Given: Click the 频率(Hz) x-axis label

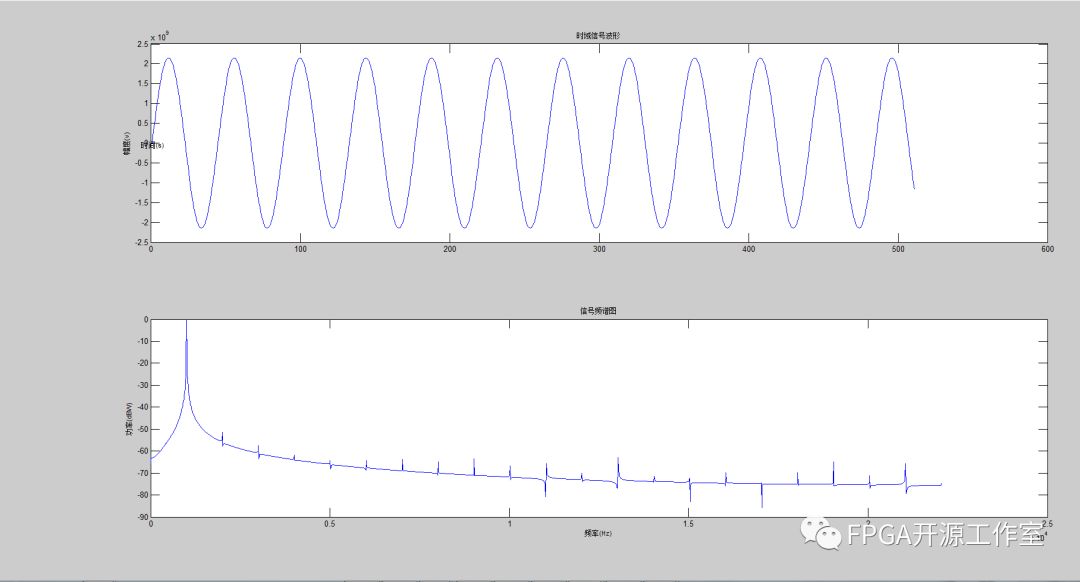Looking at the screenshot, I should click(598, 533).
